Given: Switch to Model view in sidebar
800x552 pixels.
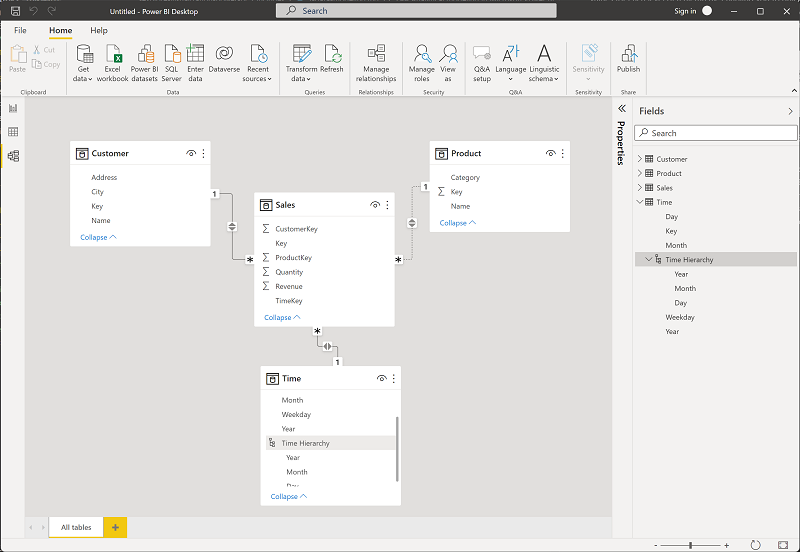Looking at the screenshot, I should pos(13,156).
